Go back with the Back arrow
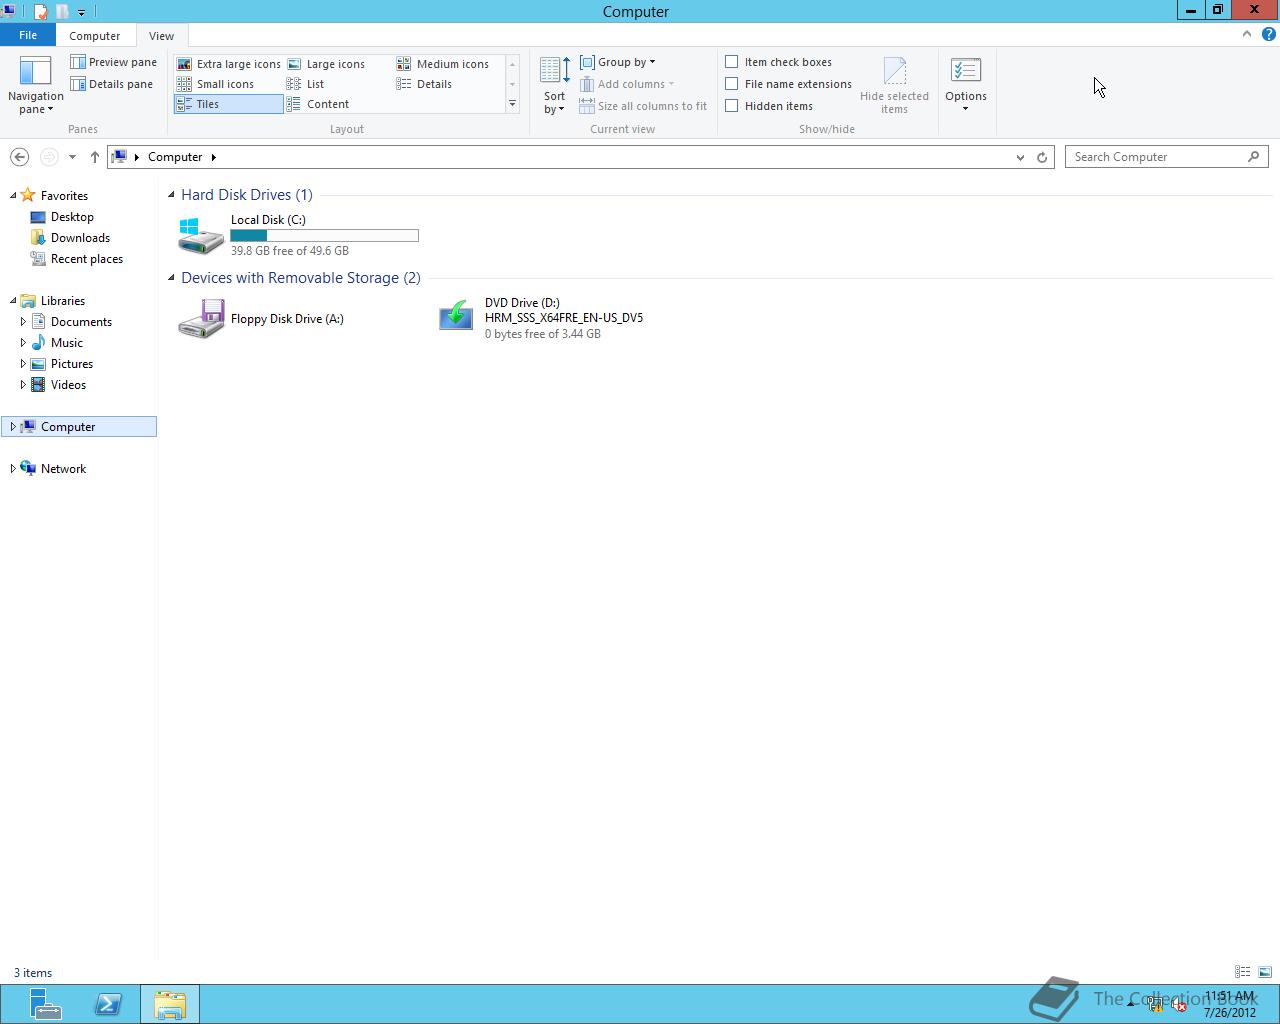Image resolution: width=1280 pixels, height=1024 pixels. [19, 157]
